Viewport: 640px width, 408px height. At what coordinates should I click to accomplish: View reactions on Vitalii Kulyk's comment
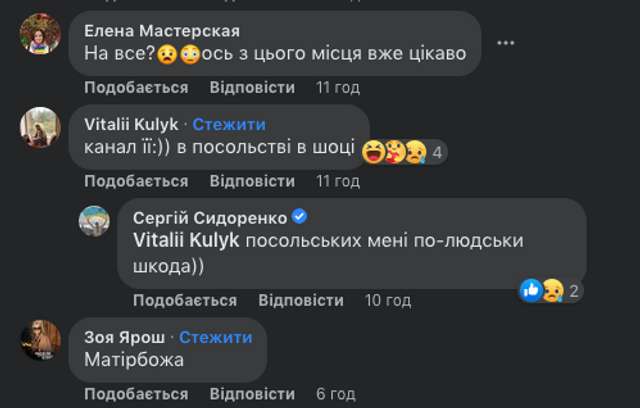(402, 152)
